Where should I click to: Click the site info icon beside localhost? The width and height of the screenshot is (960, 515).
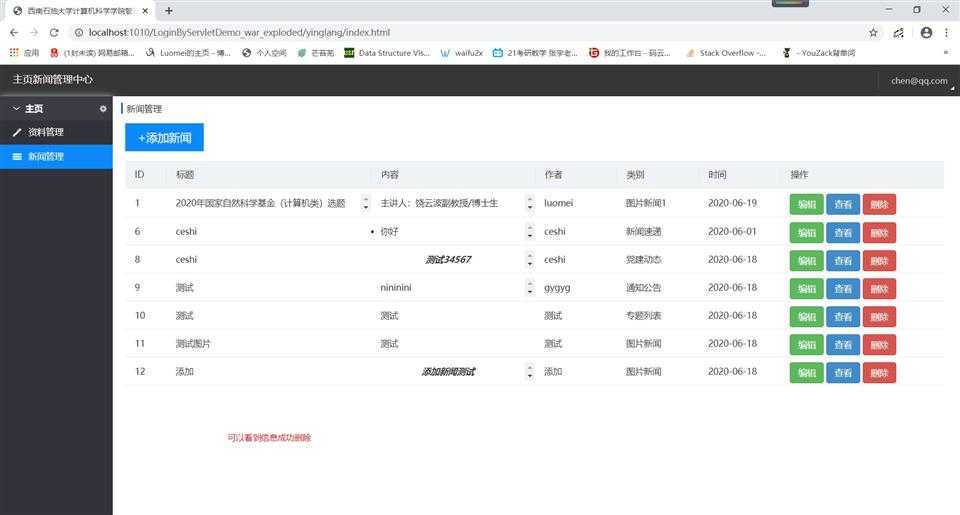coord(79,32)
